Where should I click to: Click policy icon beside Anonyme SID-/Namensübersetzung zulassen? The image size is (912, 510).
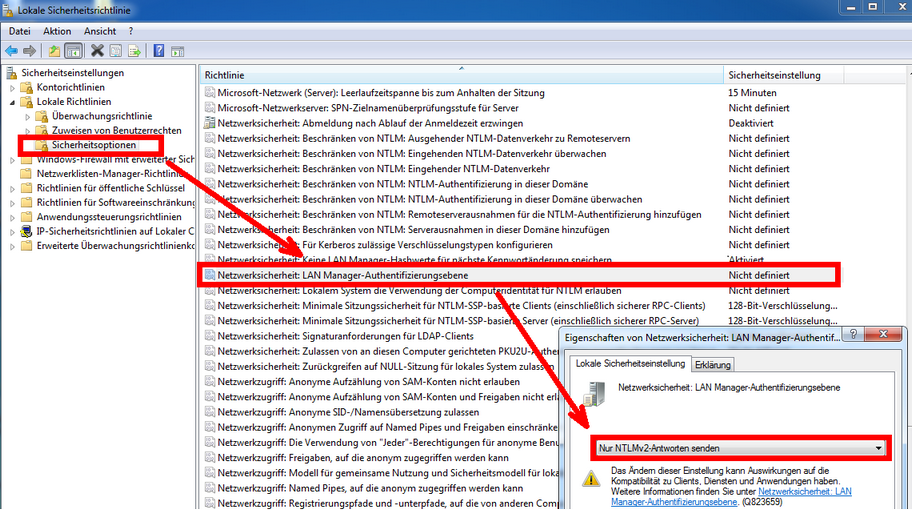[x=209, y=412]
